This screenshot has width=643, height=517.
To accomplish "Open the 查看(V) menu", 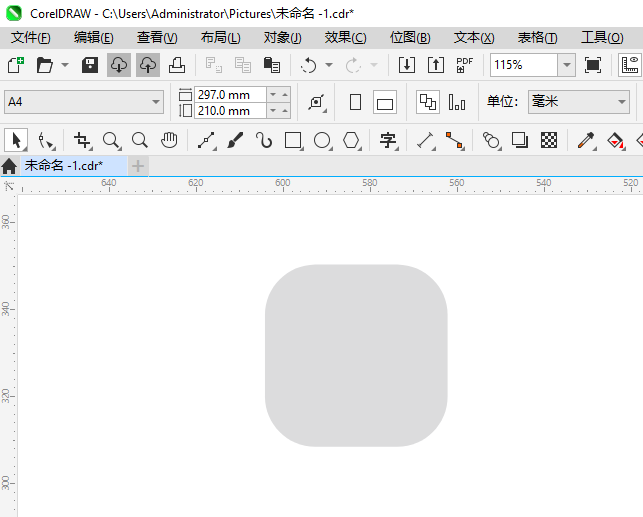I will (157, 38).
